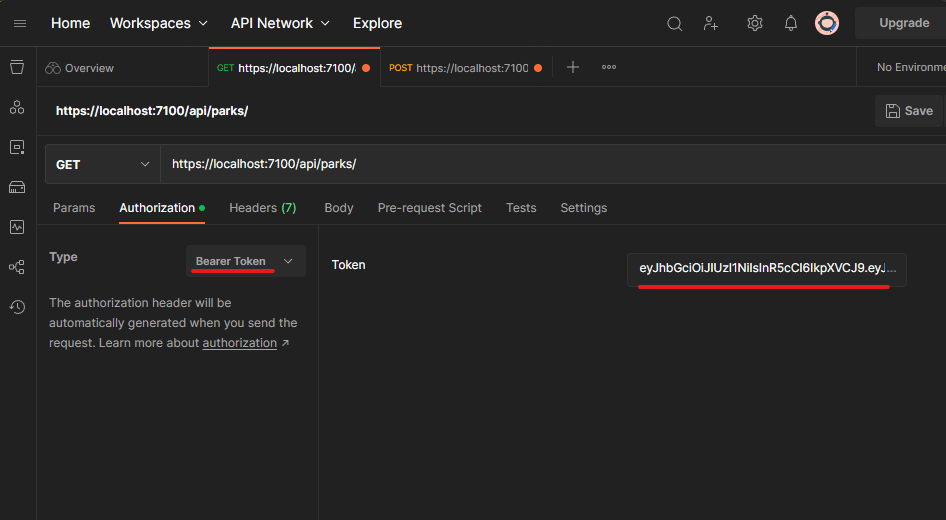Open the Headers (7) tab
The image size is (946, 520).
coord(262,208)
